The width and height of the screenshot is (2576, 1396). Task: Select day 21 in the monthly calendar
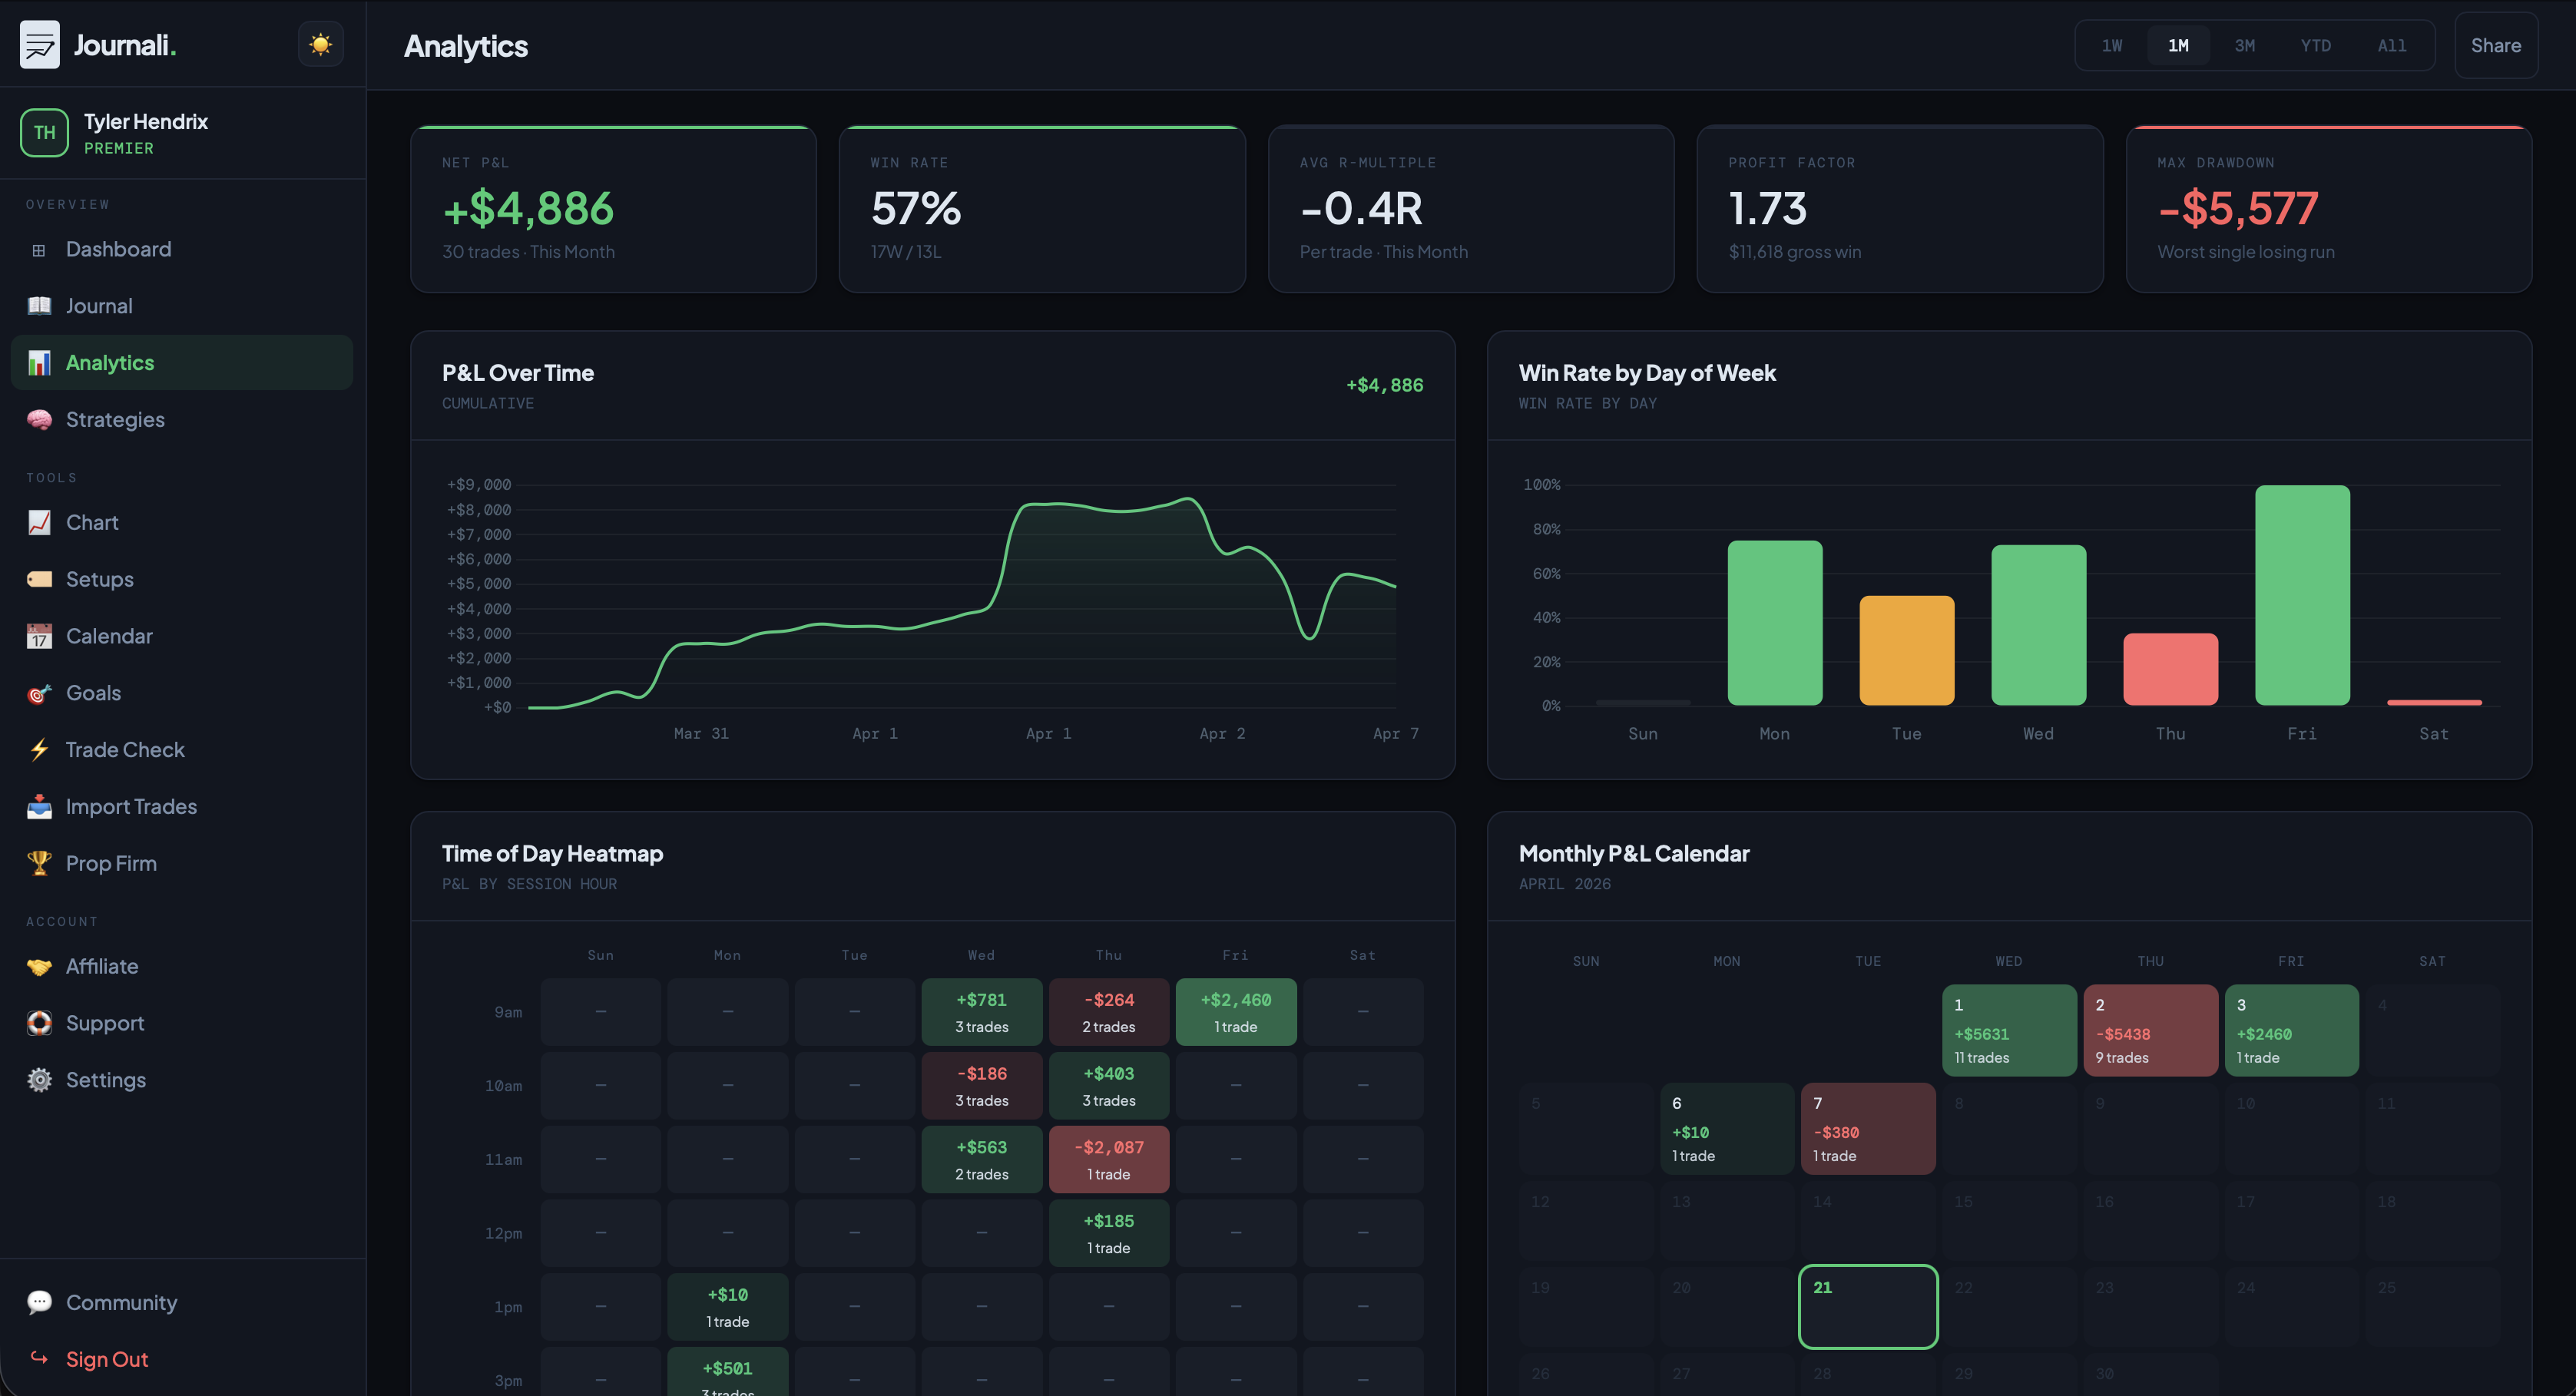point(1867,1306)
